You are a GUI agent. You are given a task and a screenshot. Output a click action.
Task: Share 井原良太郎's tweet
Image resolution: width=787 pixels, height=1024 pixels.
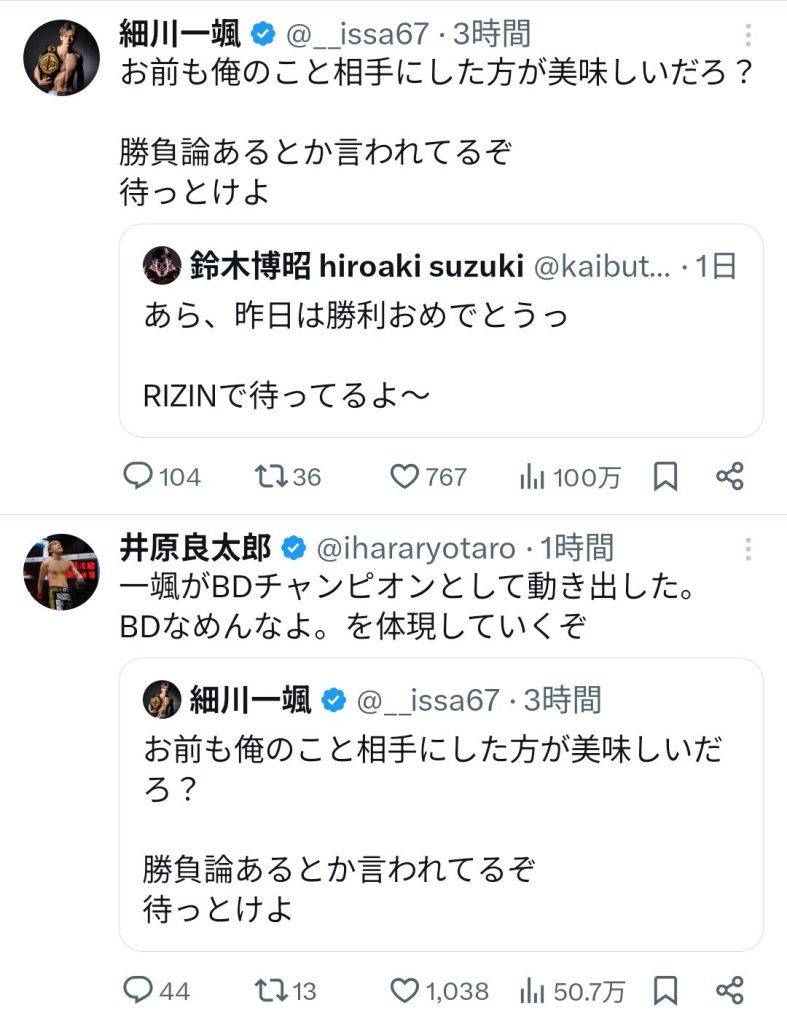(x=730, y=990)
